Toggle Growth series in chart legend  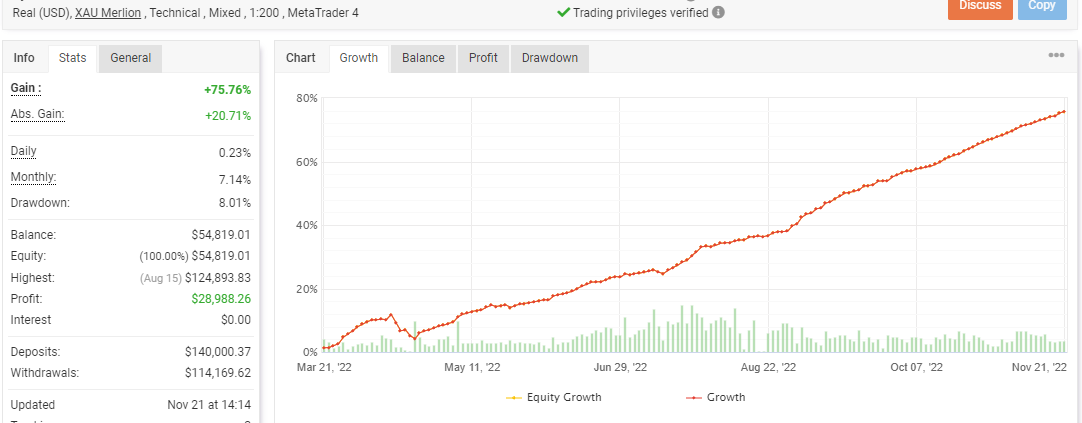pyautogui.click(x=716, y=397)
